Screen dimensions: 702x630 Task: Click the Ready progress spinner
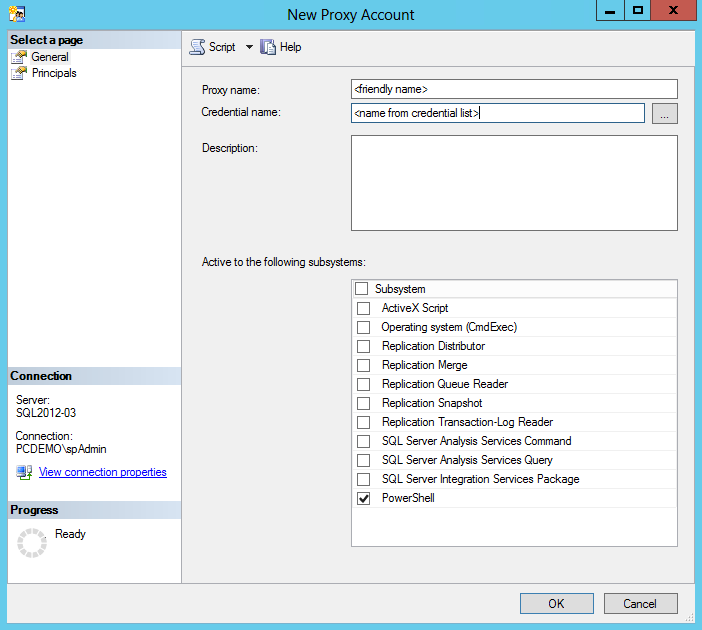(x=32, y=543)
